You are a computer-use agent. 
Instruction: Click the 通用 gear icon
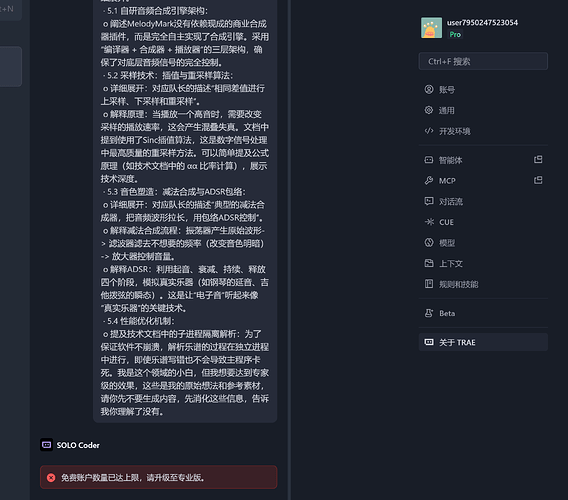click(x=429, y=110)
